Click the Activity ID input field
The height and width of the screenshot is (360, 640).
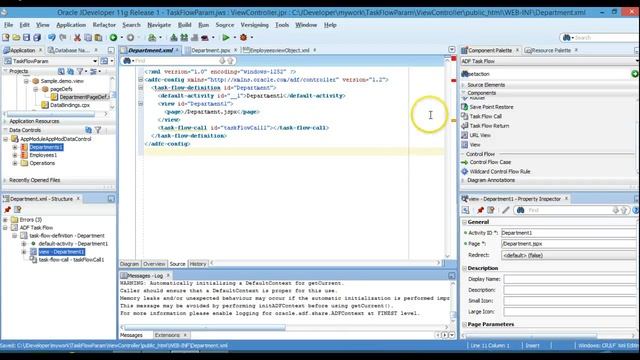pos(569,233)
